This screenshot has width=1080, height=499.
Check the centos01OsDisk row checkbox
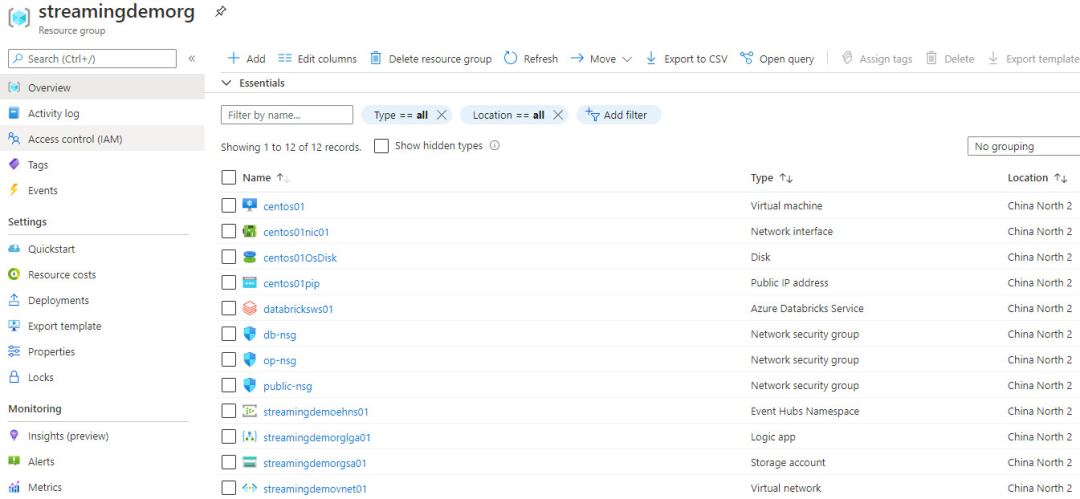click(229, 257)
